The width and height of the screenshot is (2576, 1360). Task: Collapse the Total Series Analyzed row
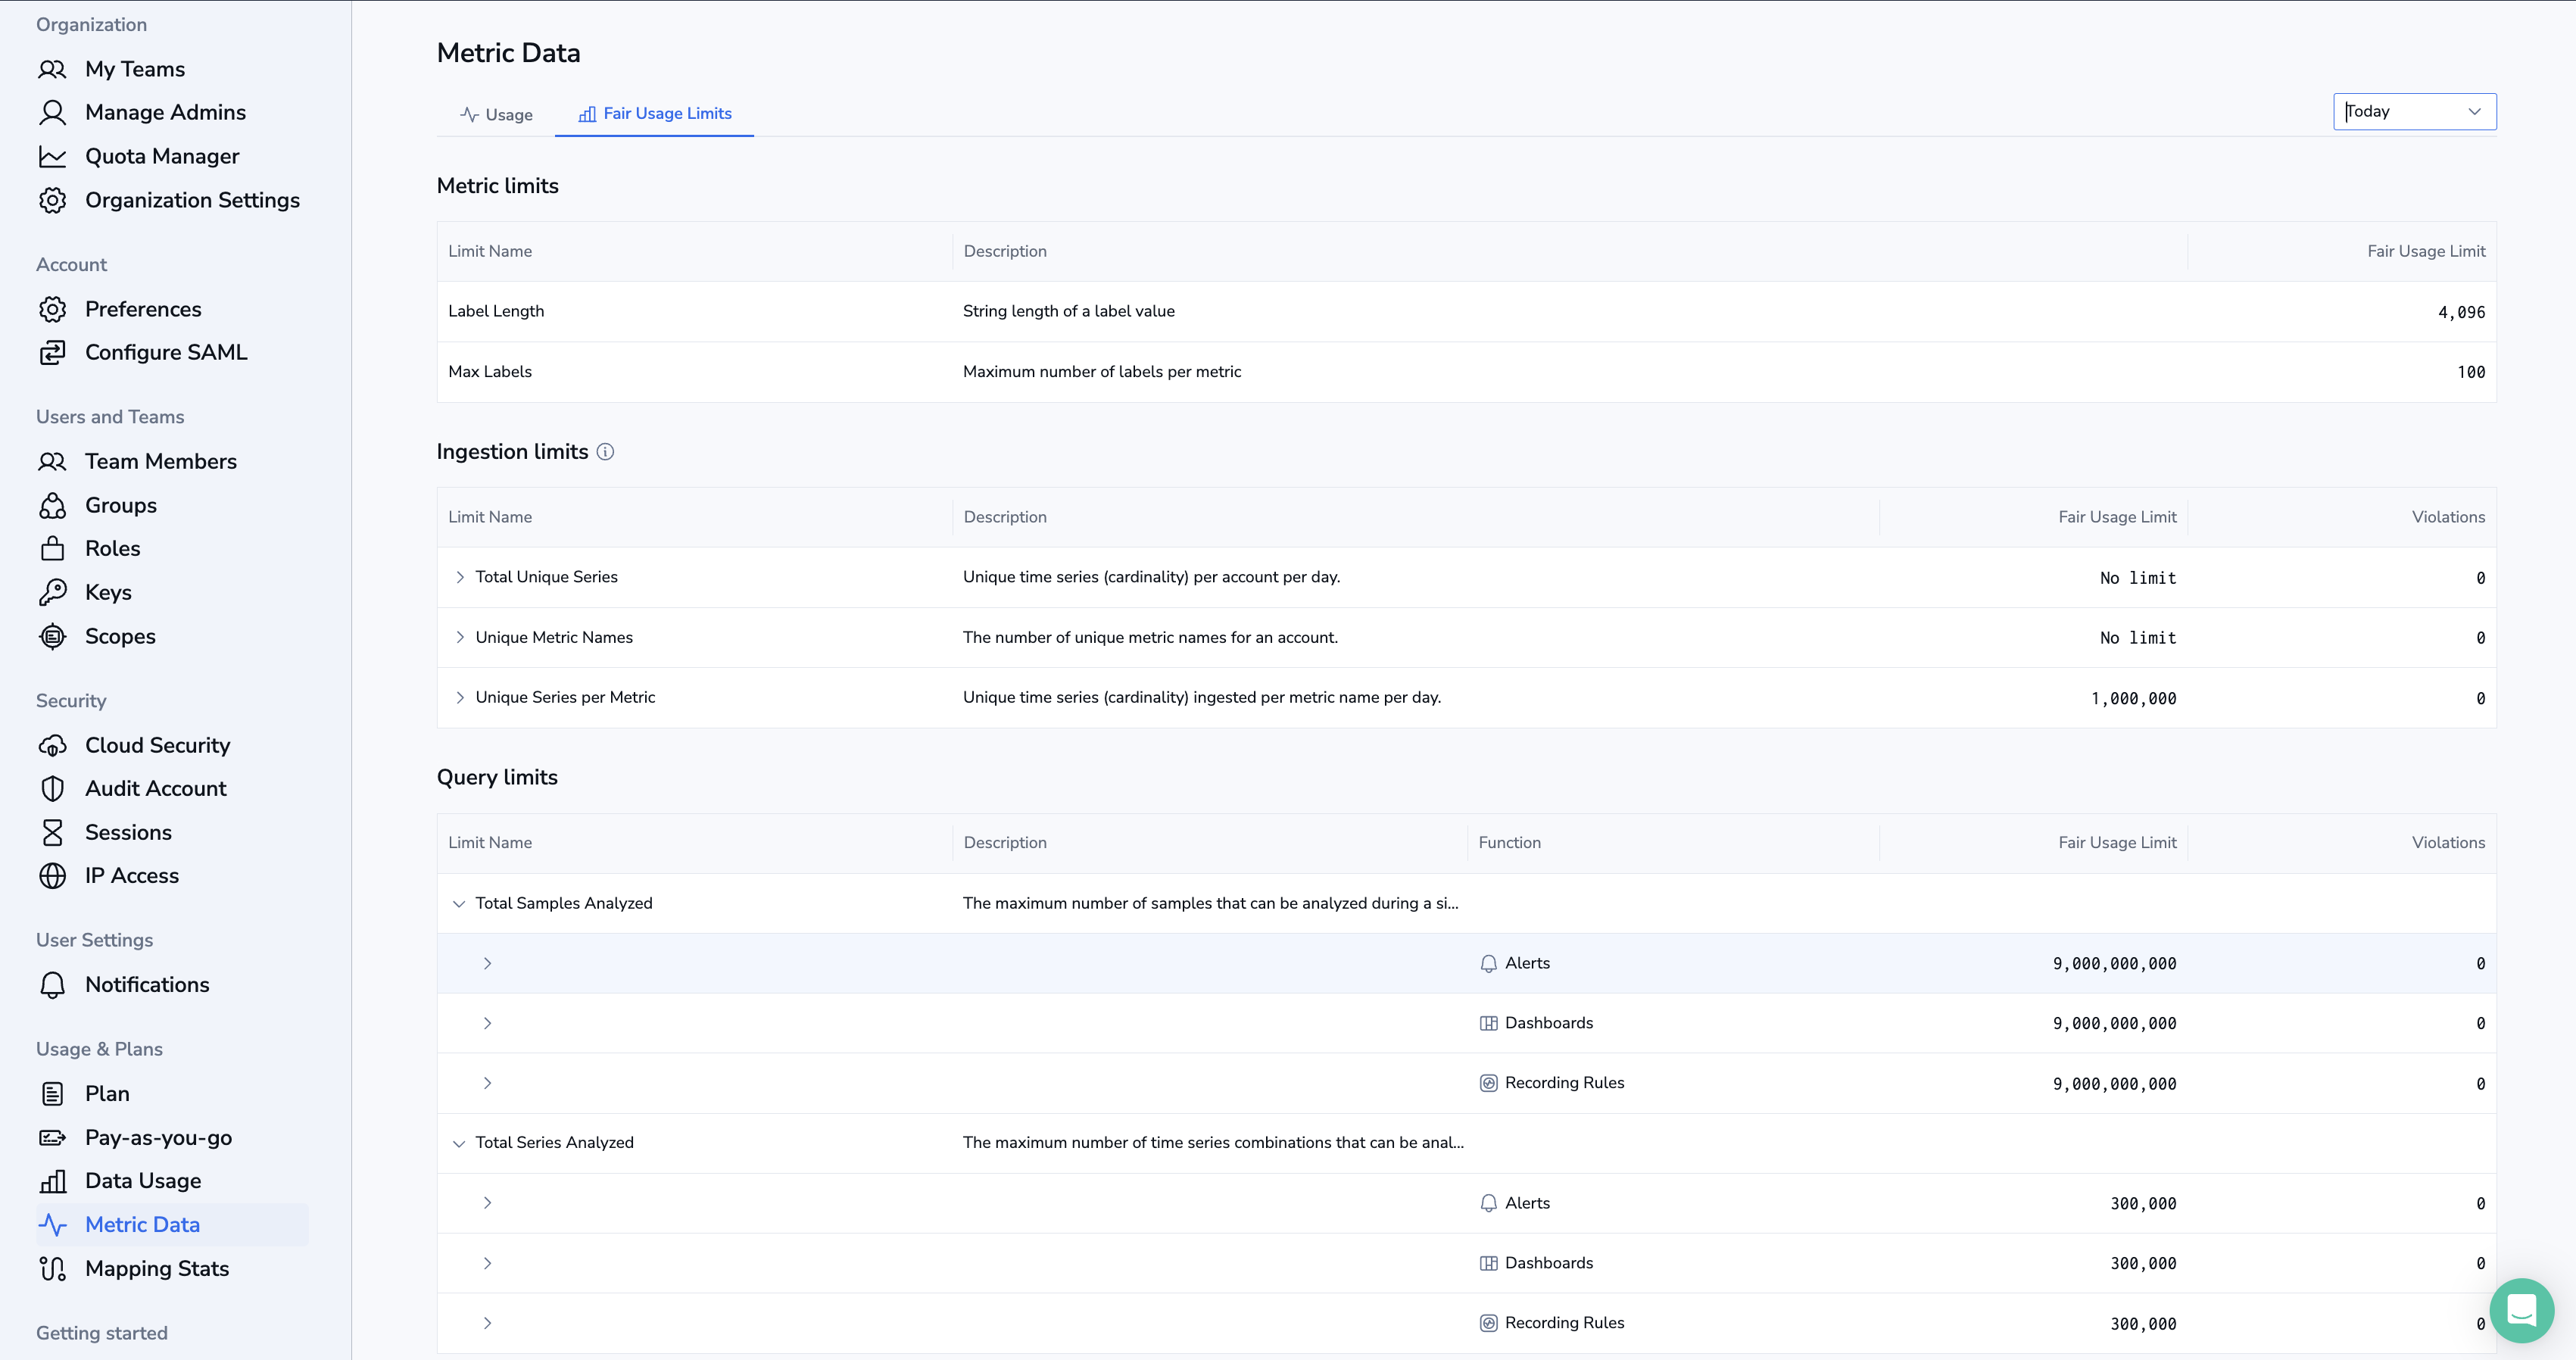tap(459, 1144)
